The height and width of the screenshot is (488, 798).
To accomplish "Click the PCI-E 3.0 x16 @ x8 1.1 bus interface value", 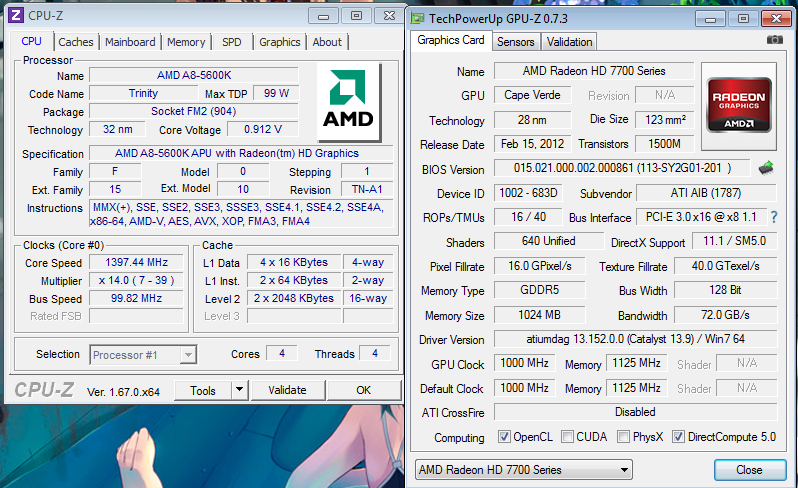I will 701,217.
